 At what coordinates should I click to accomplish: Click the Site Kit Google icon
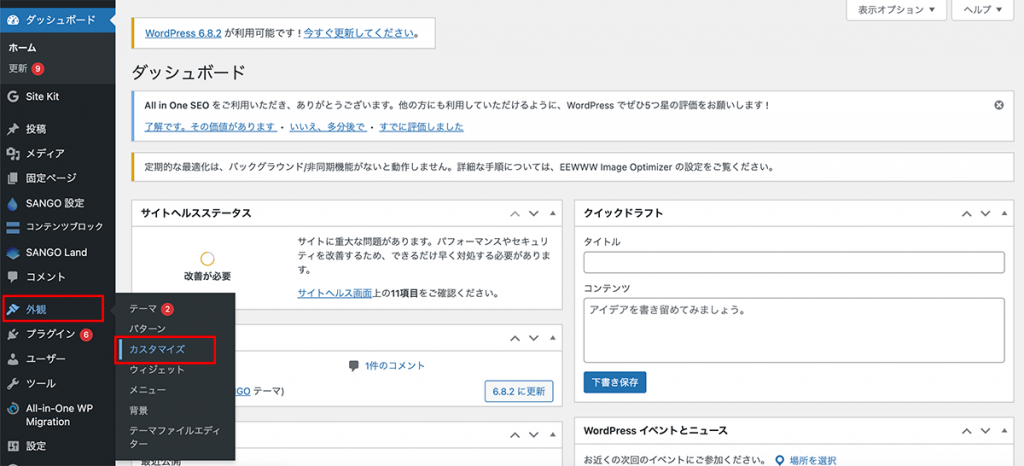(x=13, y=97)
